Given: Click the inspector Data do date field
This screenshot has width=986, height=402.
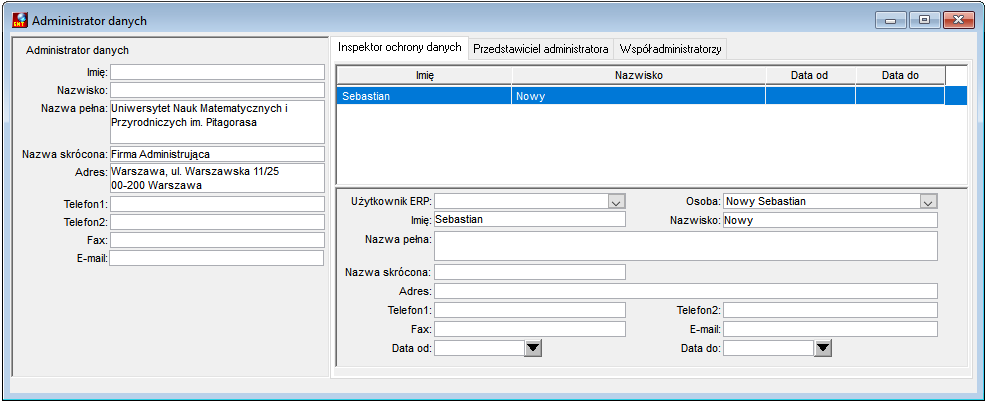Looking at the screenshot, I should point(768,348).
